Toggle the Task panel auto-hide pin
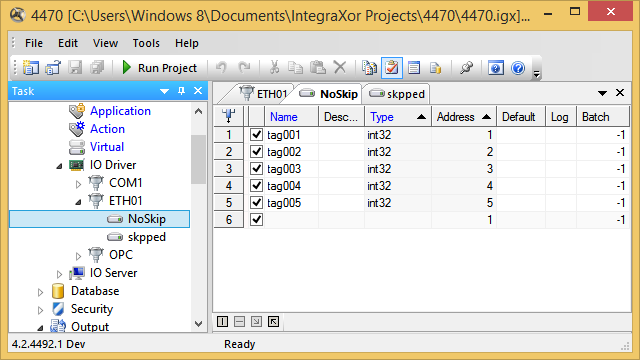640x360 pixels. point(182,91)
